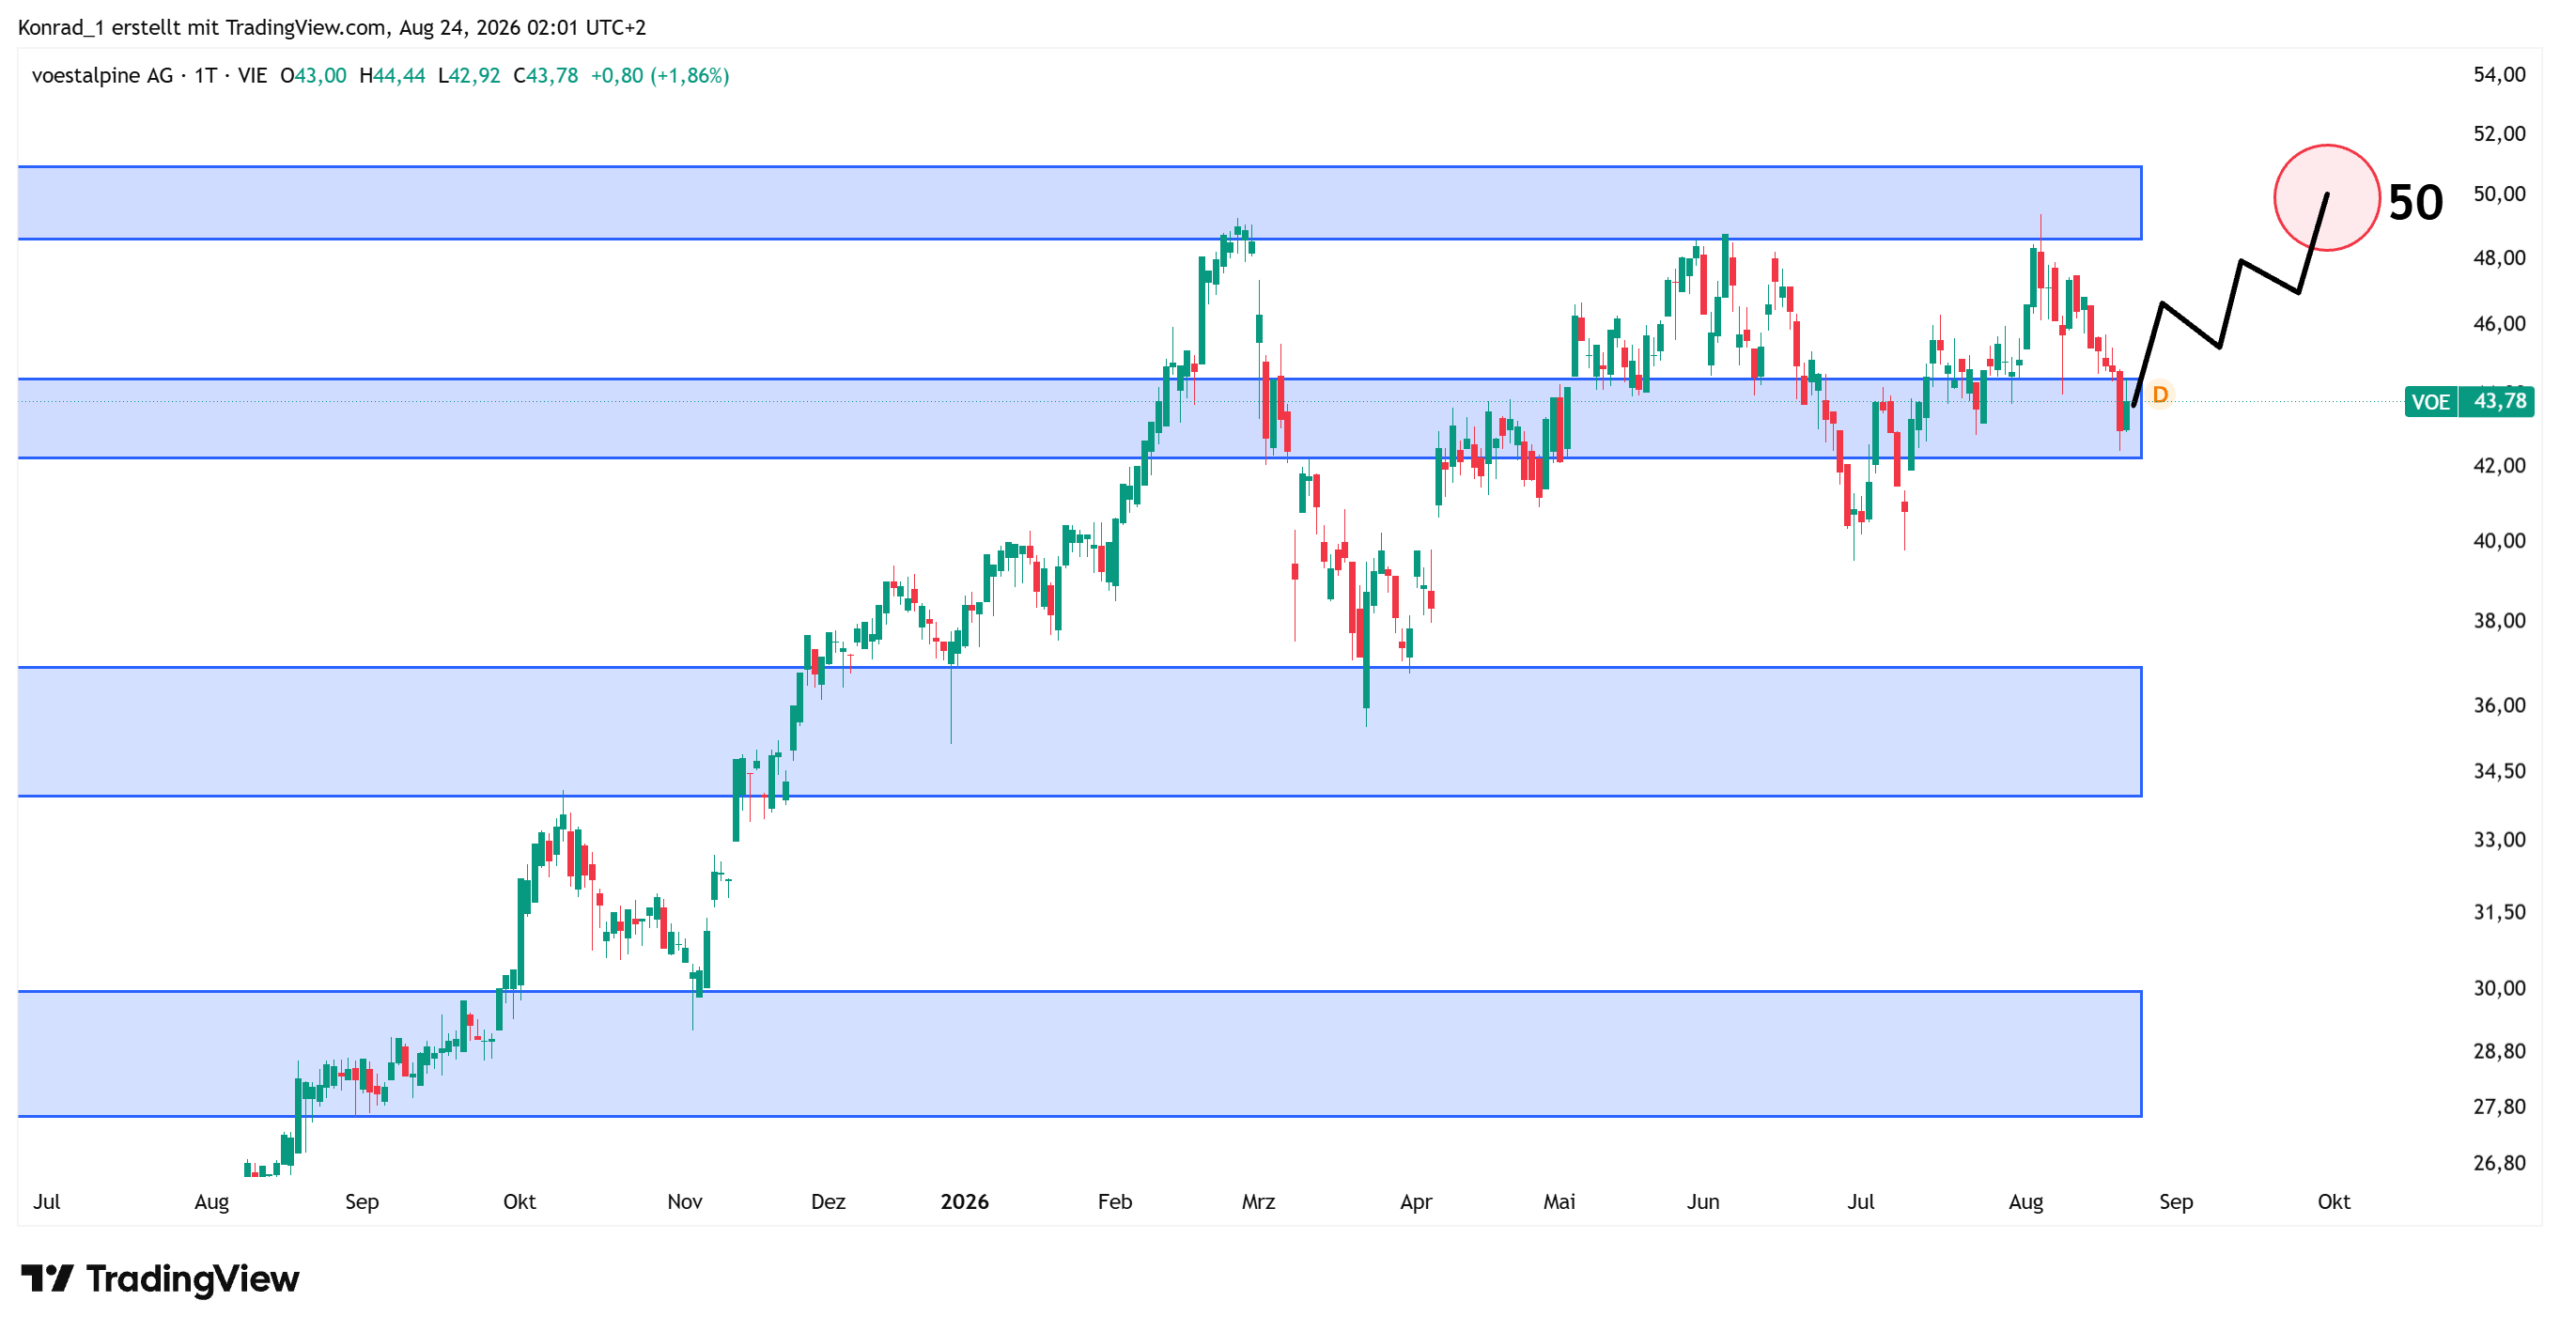Click the 48,00 price axis label
The height and width of the screenshot is (1332, 2560).
click(x=2498, y=258)
